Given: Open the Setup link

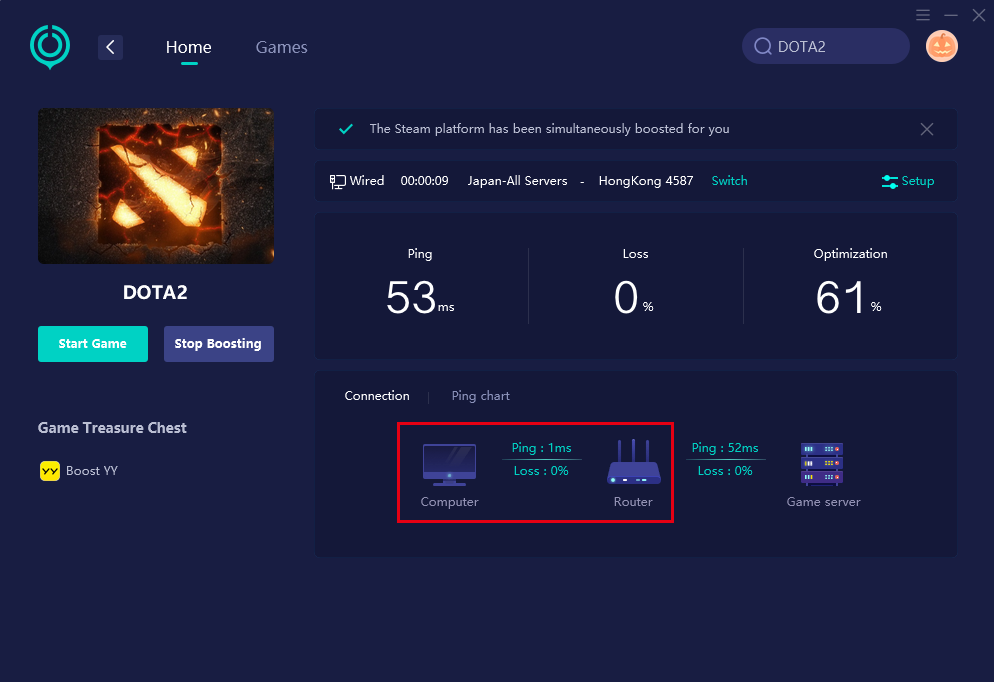Looking at the screenshot, I should click(918, 181).
